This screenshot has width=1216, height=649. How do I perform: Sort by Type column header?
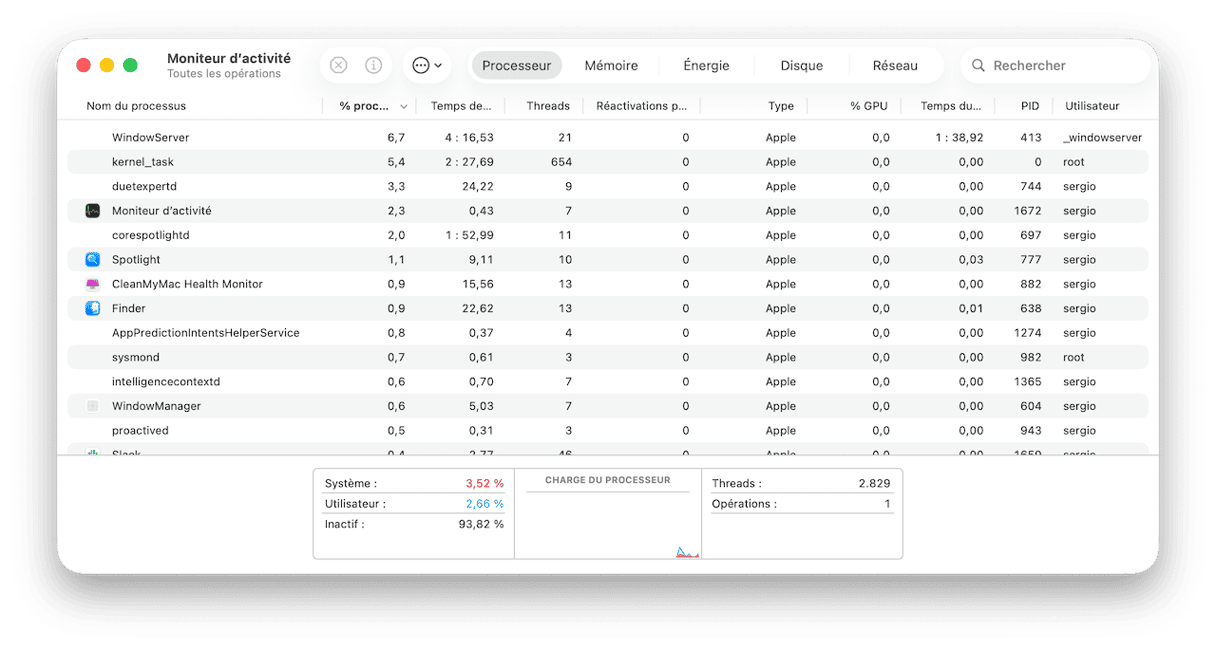[781, 106]
